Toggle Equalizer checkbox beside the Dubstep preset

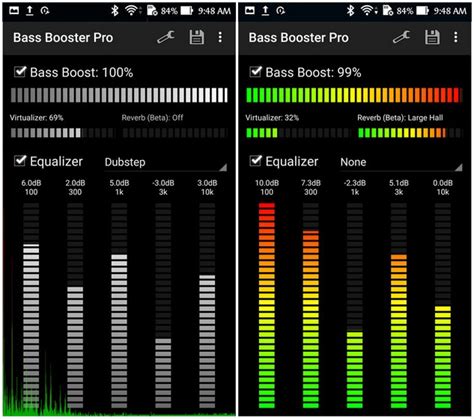[20, 161]
